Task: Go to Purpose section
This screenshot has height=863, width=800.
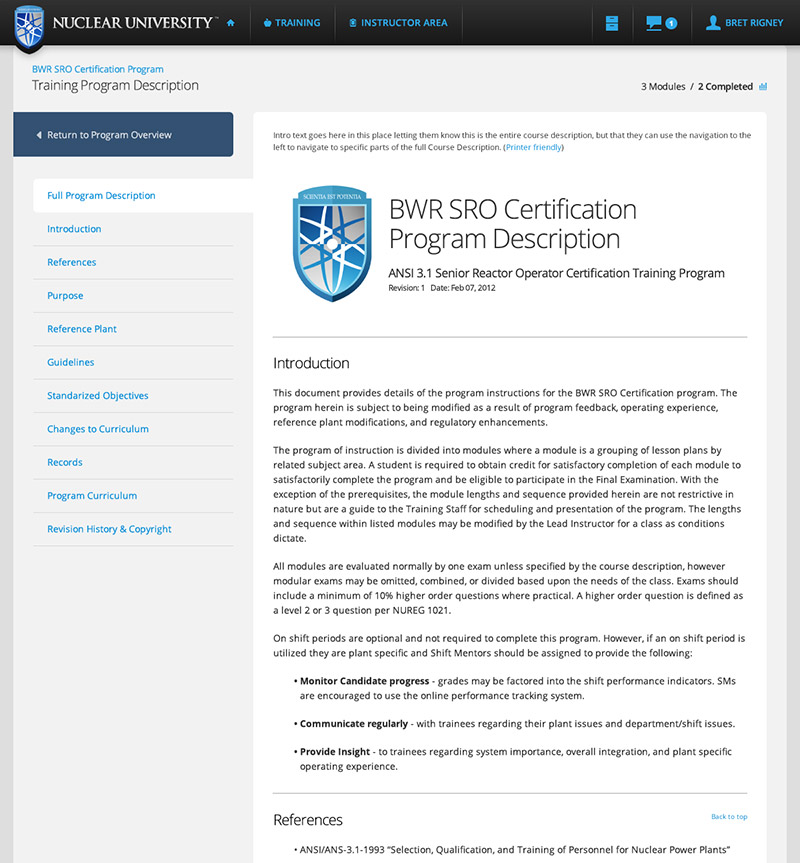Action: pos(65,296)
